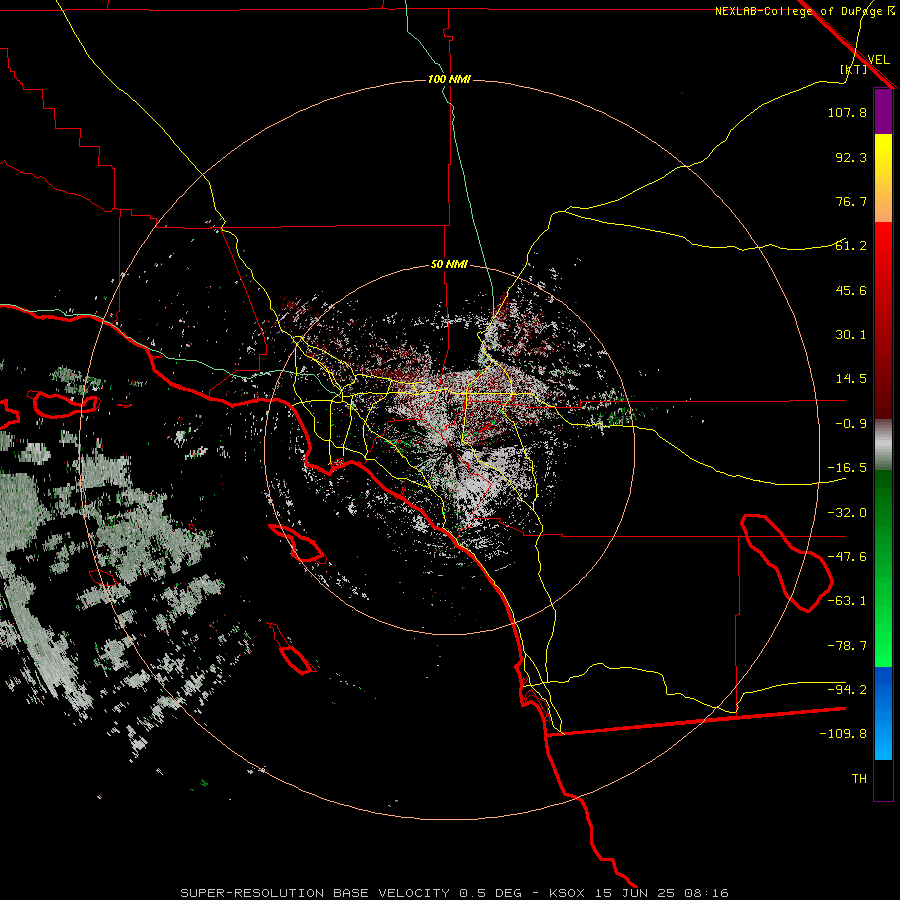This screenshot has width=900, height=900.
Task: Click the Super-Resolution Base Velocity caption text
Action: pyautogui.click(x=351, y=893)
